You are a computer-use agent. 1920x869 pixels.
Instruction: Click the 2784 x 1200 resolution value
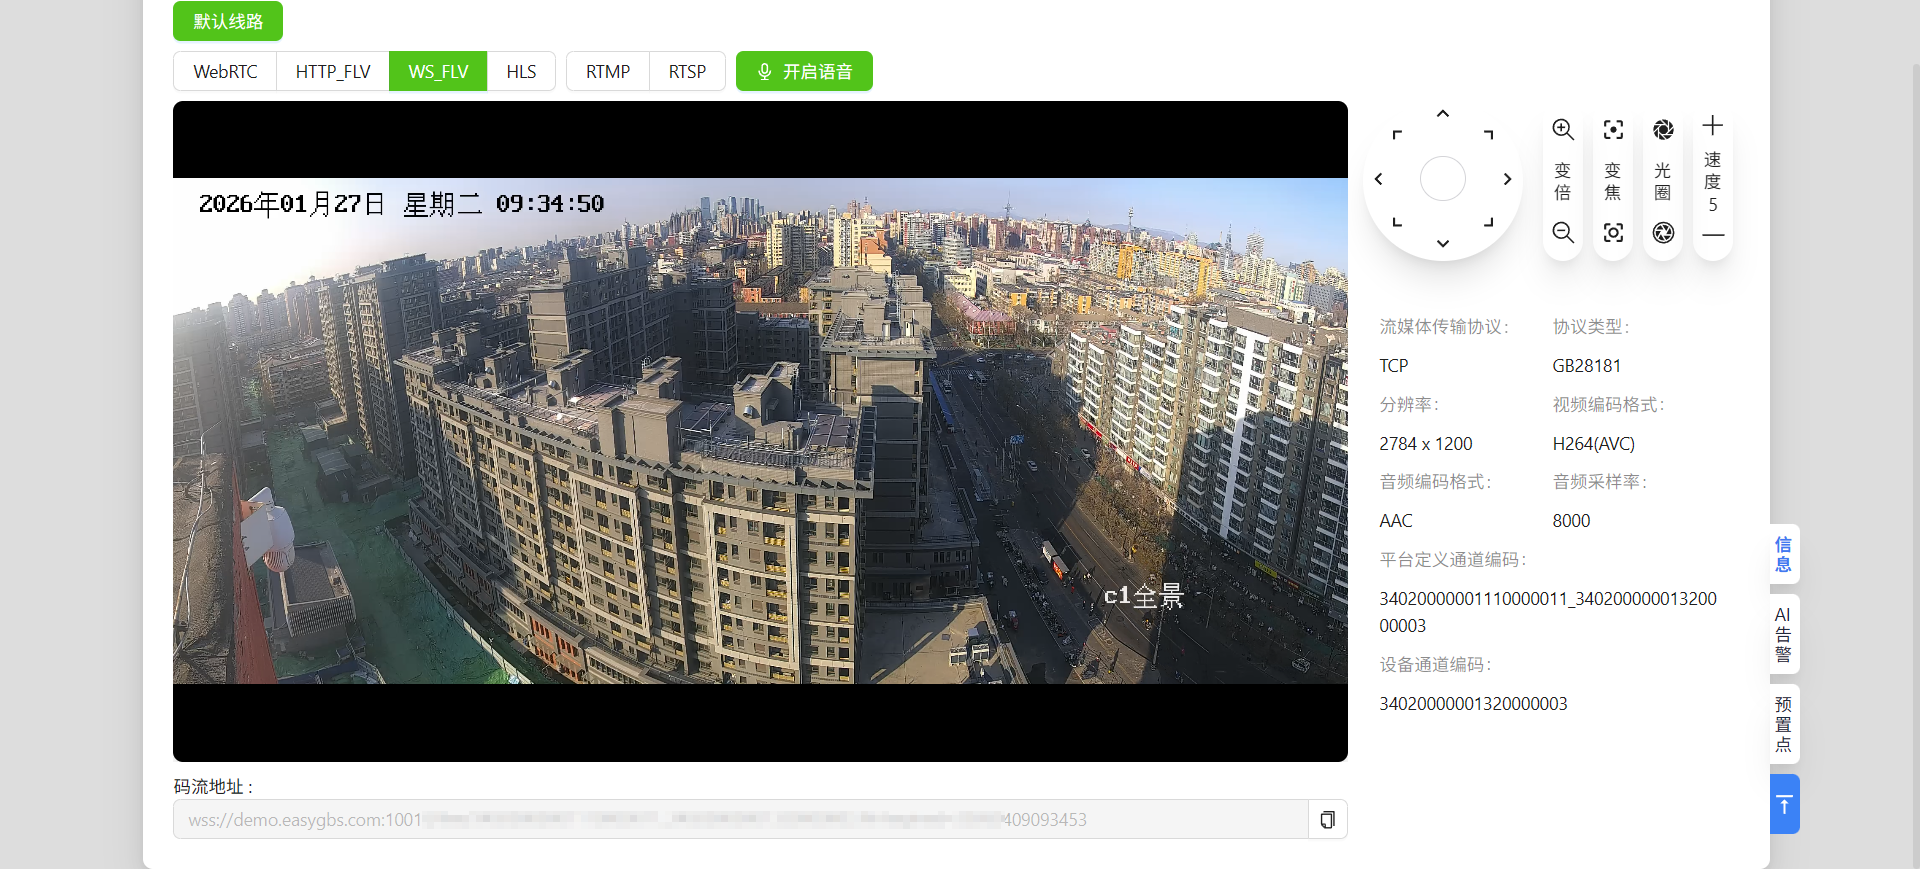pyautogui.click(x=1426, y=444)
